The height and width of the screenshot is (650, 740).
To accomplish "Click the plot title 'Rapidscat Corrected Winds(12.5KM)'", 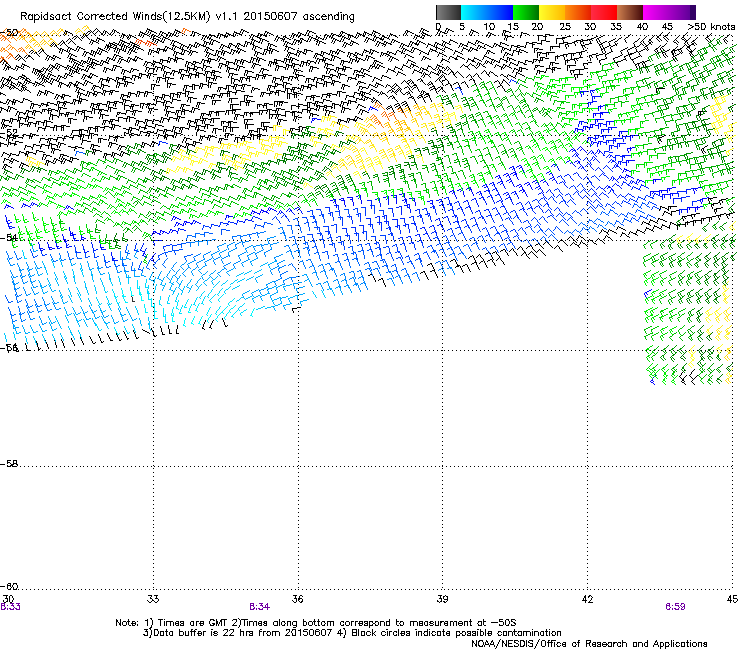I will pyautogui.click(x=115, y=17).
